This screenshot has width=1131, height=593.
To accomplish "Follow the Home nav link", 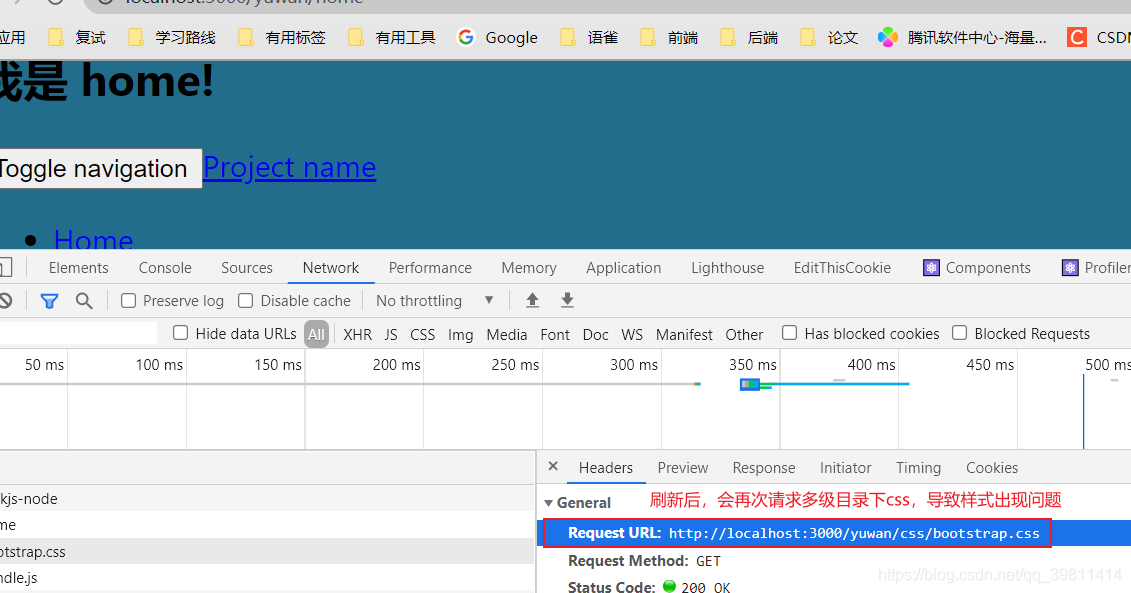I will pos(93,239).
